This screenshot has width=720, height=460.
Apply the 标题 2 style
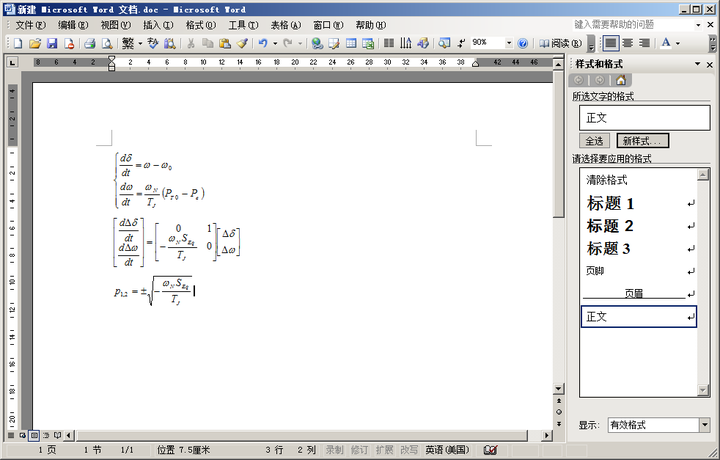[x=638, y=226]
